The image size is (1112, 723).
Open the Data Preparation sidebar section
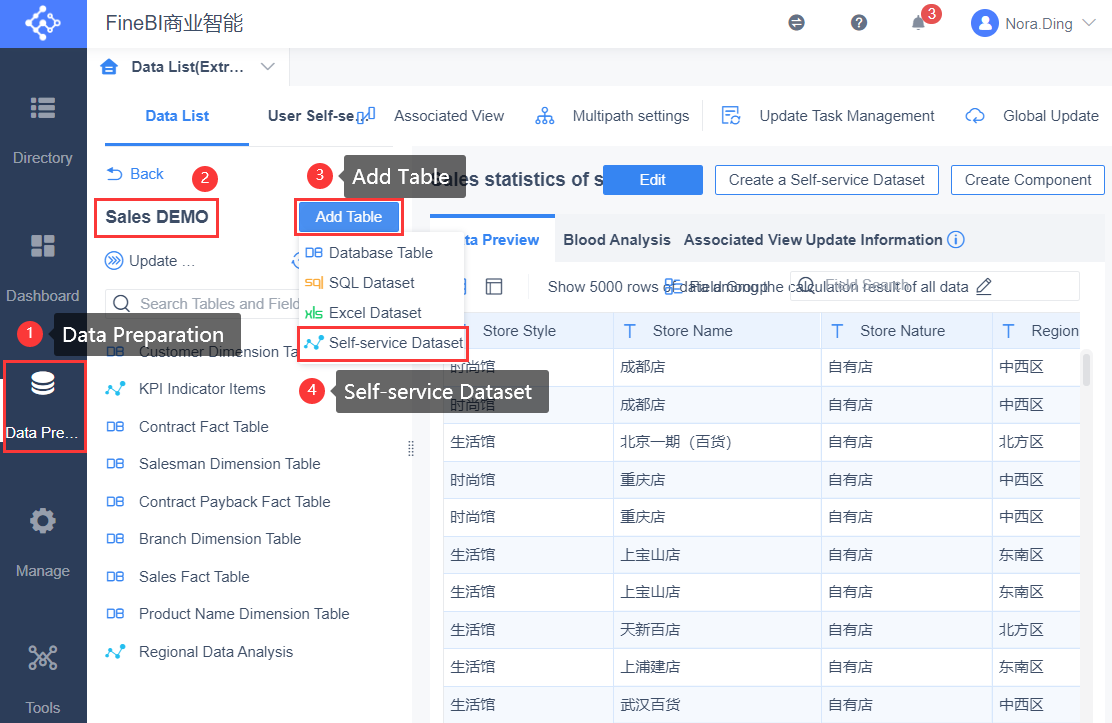[43, 406]
